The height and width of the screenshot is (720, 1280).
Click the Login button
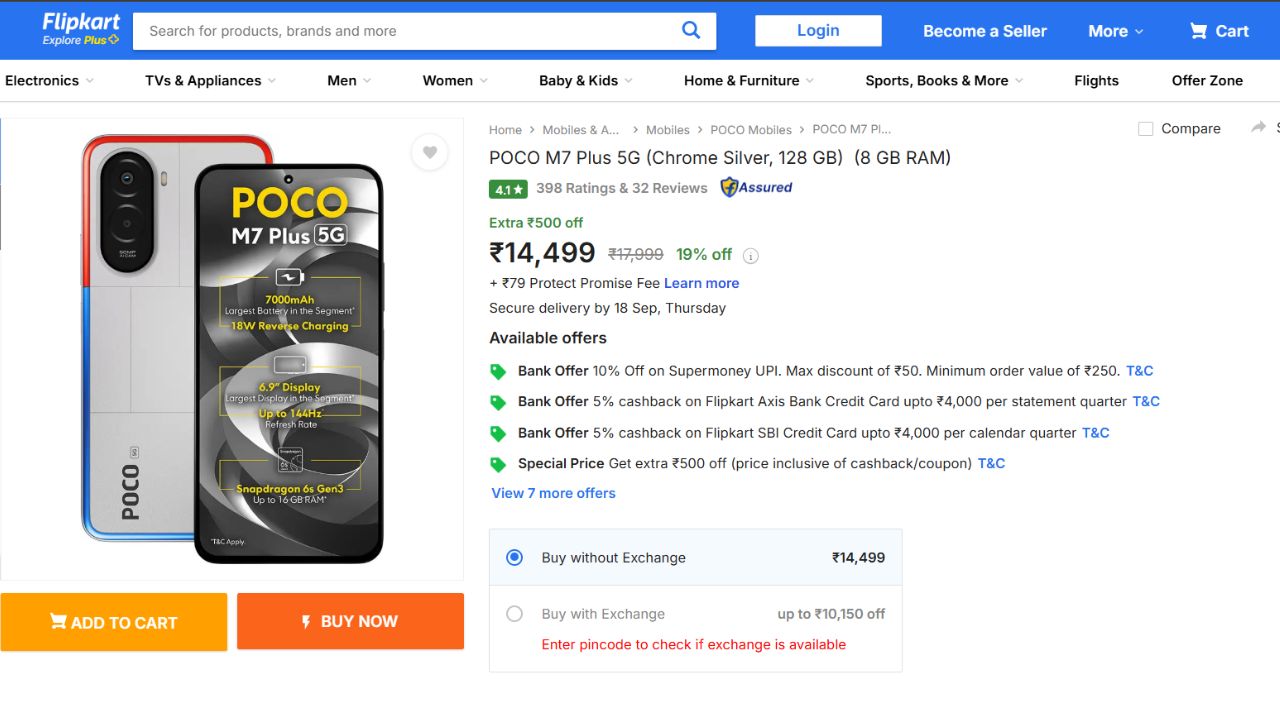coord(818,30)
